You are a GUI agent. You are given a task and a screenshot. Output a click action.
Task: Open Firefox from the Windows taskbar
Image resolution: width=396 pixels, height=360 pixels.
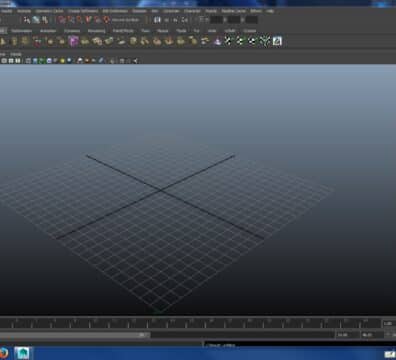tap(3, 353)
